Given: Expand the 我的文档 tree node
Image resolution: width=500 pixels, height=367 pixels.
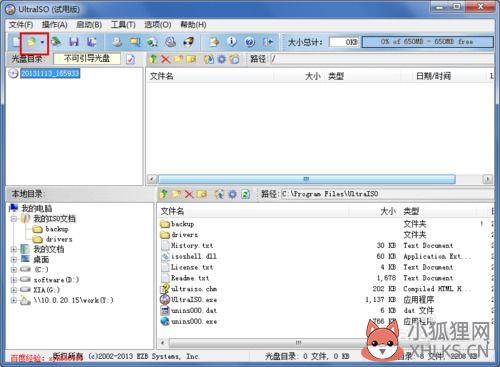Looking at the screenshot, I should (x=14, y=249).
